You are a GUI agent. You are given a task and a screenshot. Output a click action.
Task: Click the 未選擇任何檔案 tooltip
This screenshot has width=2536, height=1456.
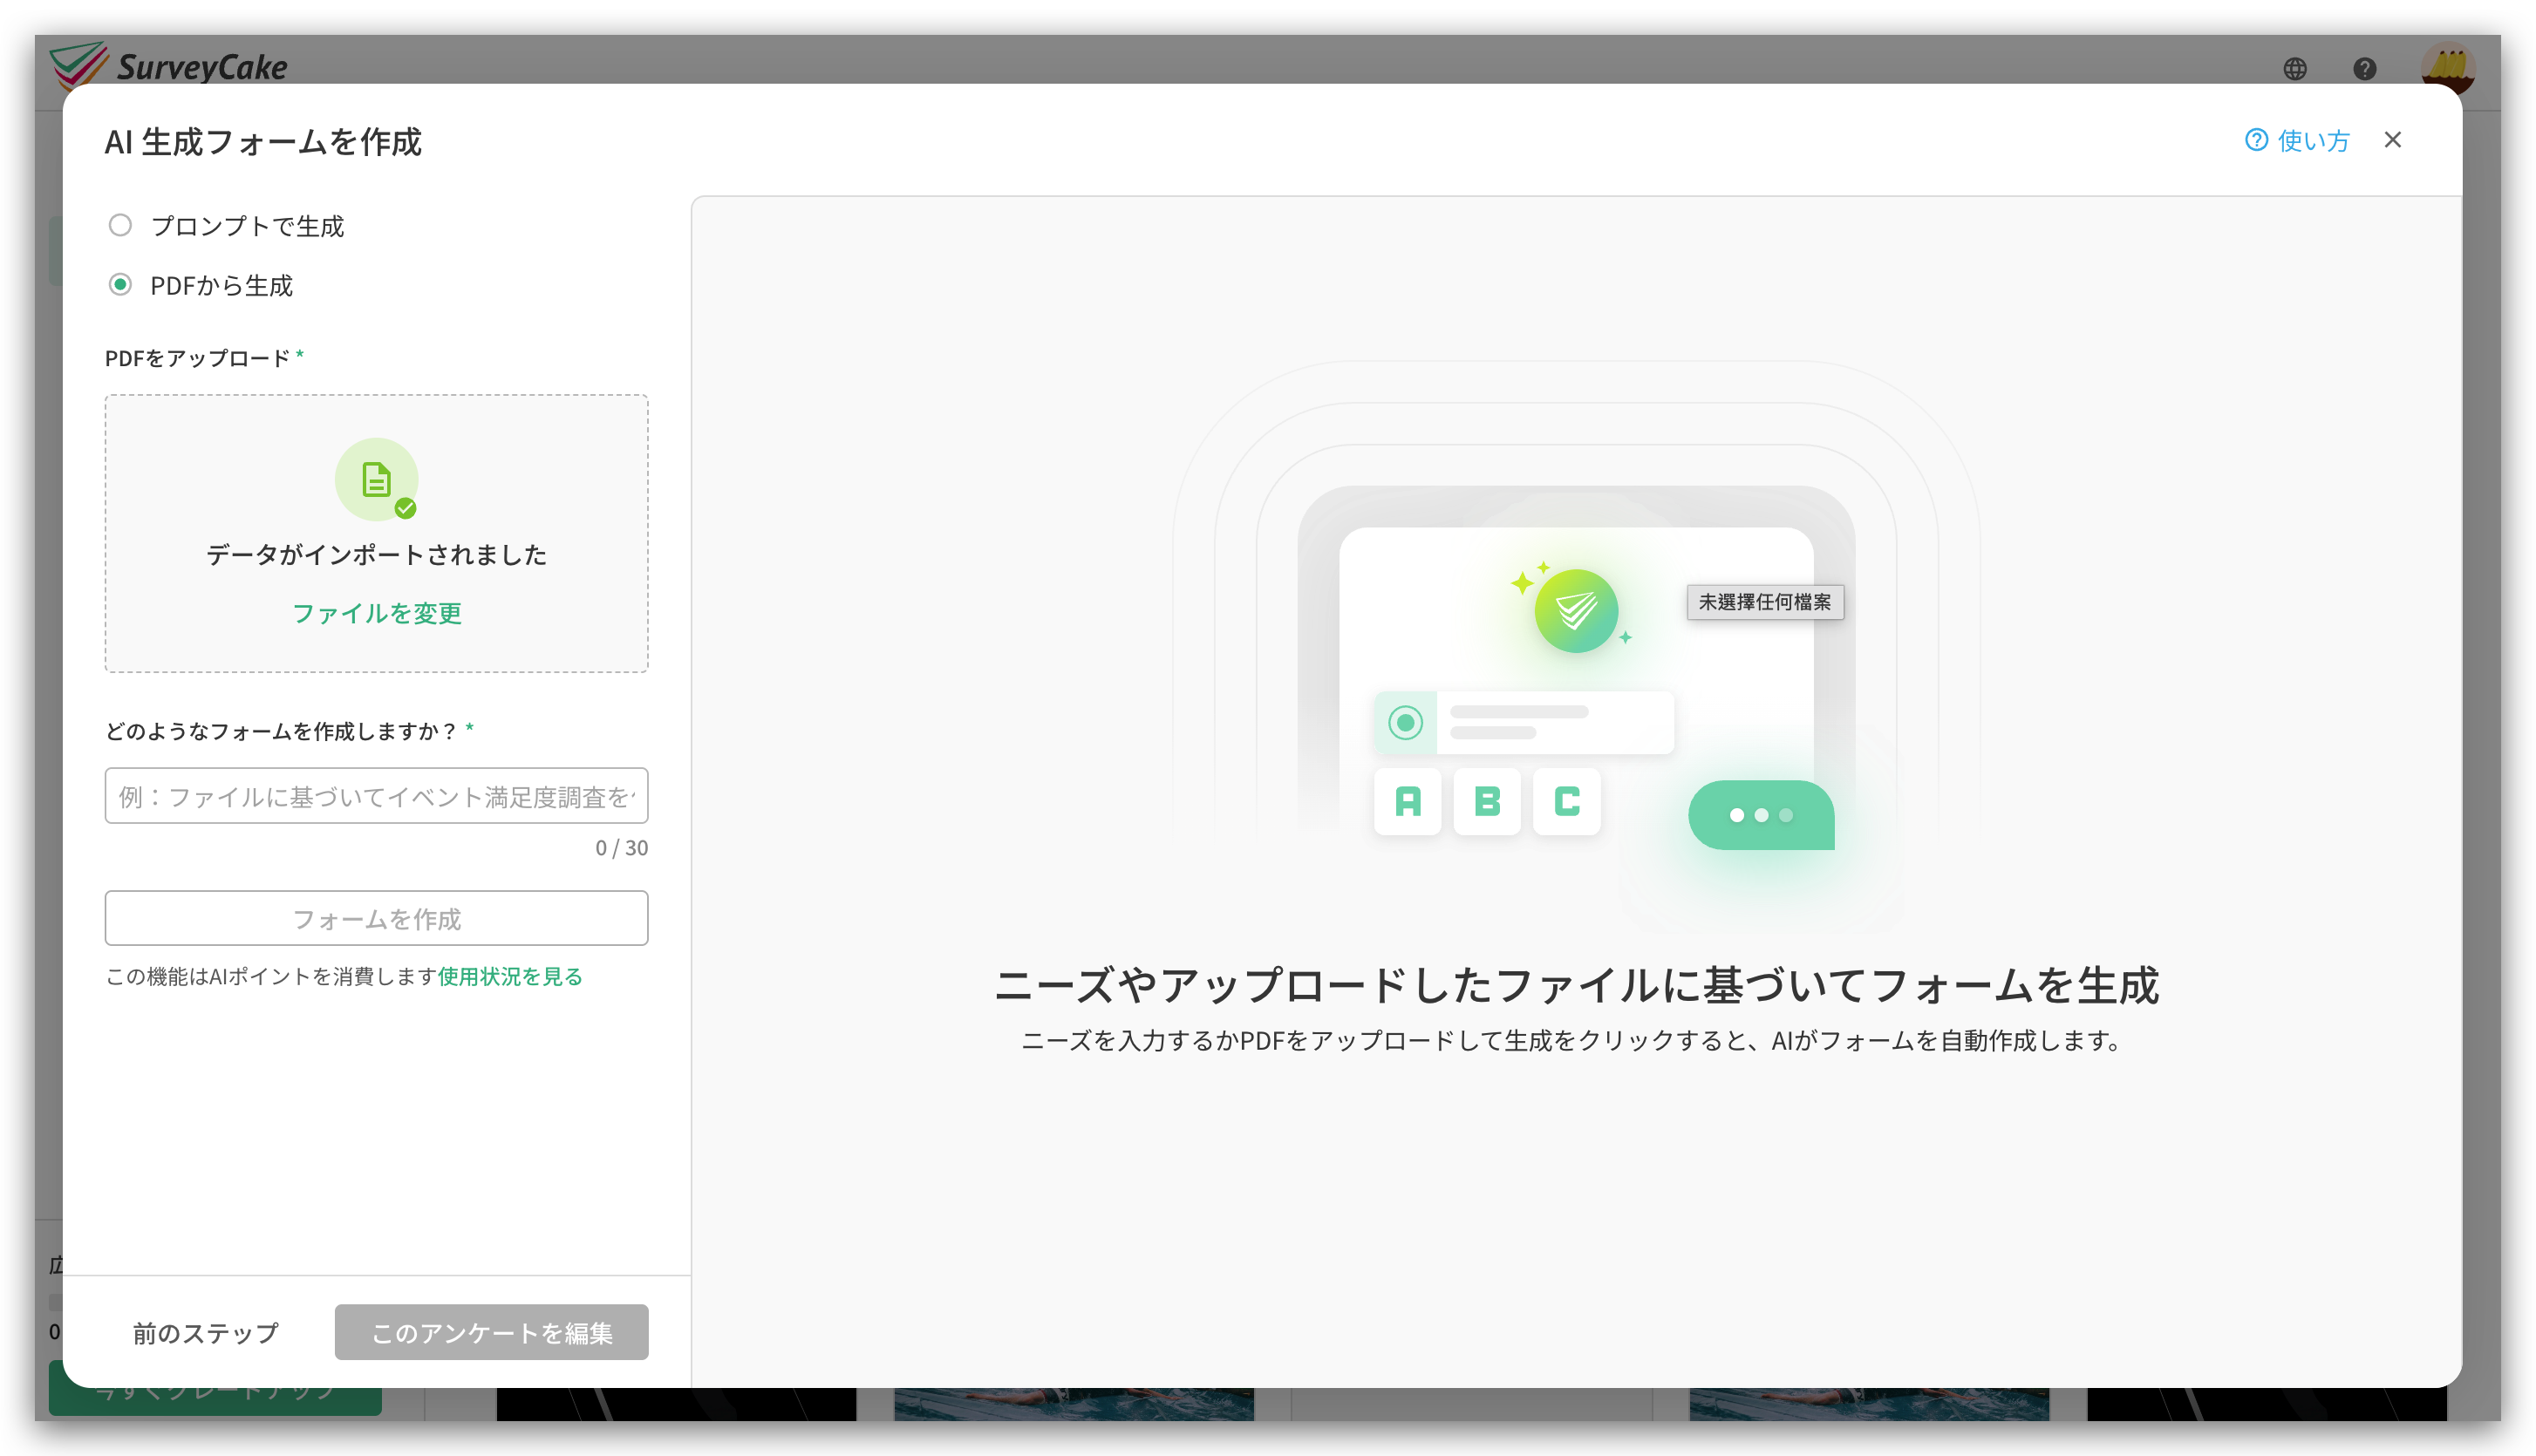pos(1765,602)
